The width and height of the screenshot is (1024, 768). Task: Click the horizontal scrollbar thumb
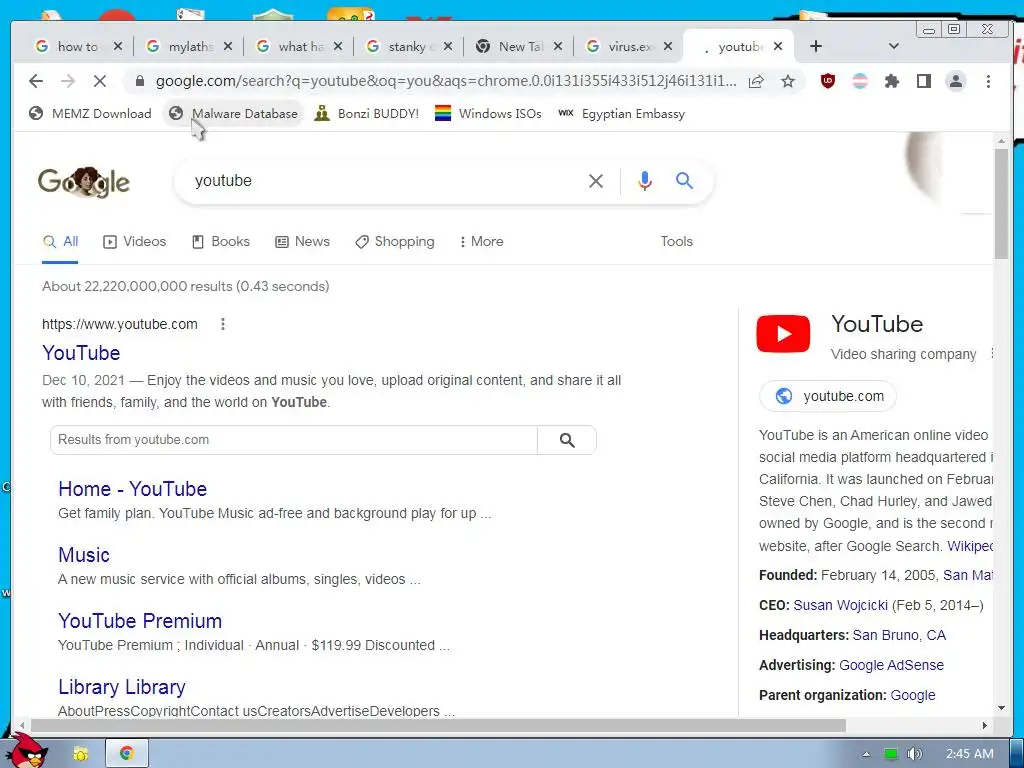[x=438, y=726]
